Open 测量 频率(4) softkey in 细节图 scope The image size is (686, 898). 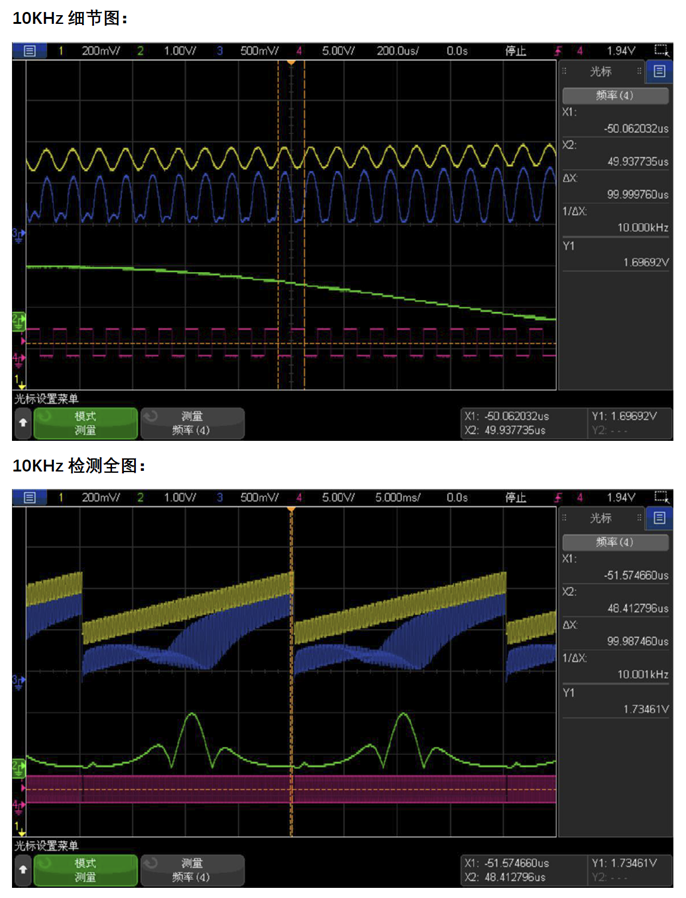[191, 423]
